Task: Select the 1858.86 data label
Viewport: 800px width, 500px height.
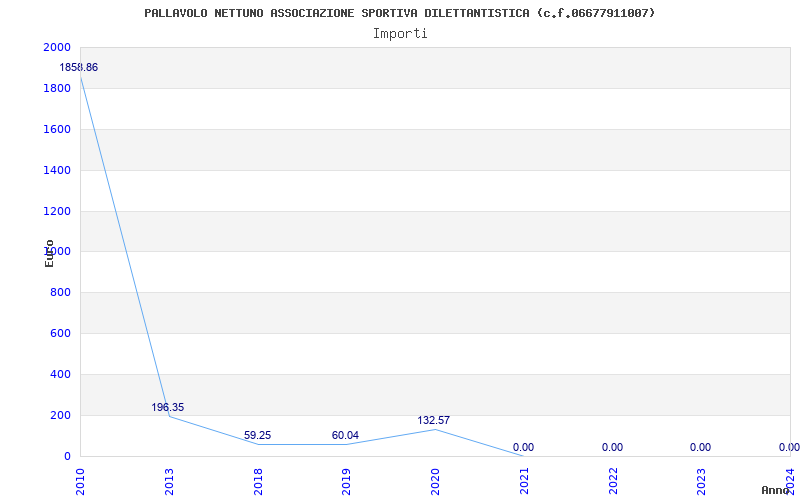Action: [x=79, y=67]
